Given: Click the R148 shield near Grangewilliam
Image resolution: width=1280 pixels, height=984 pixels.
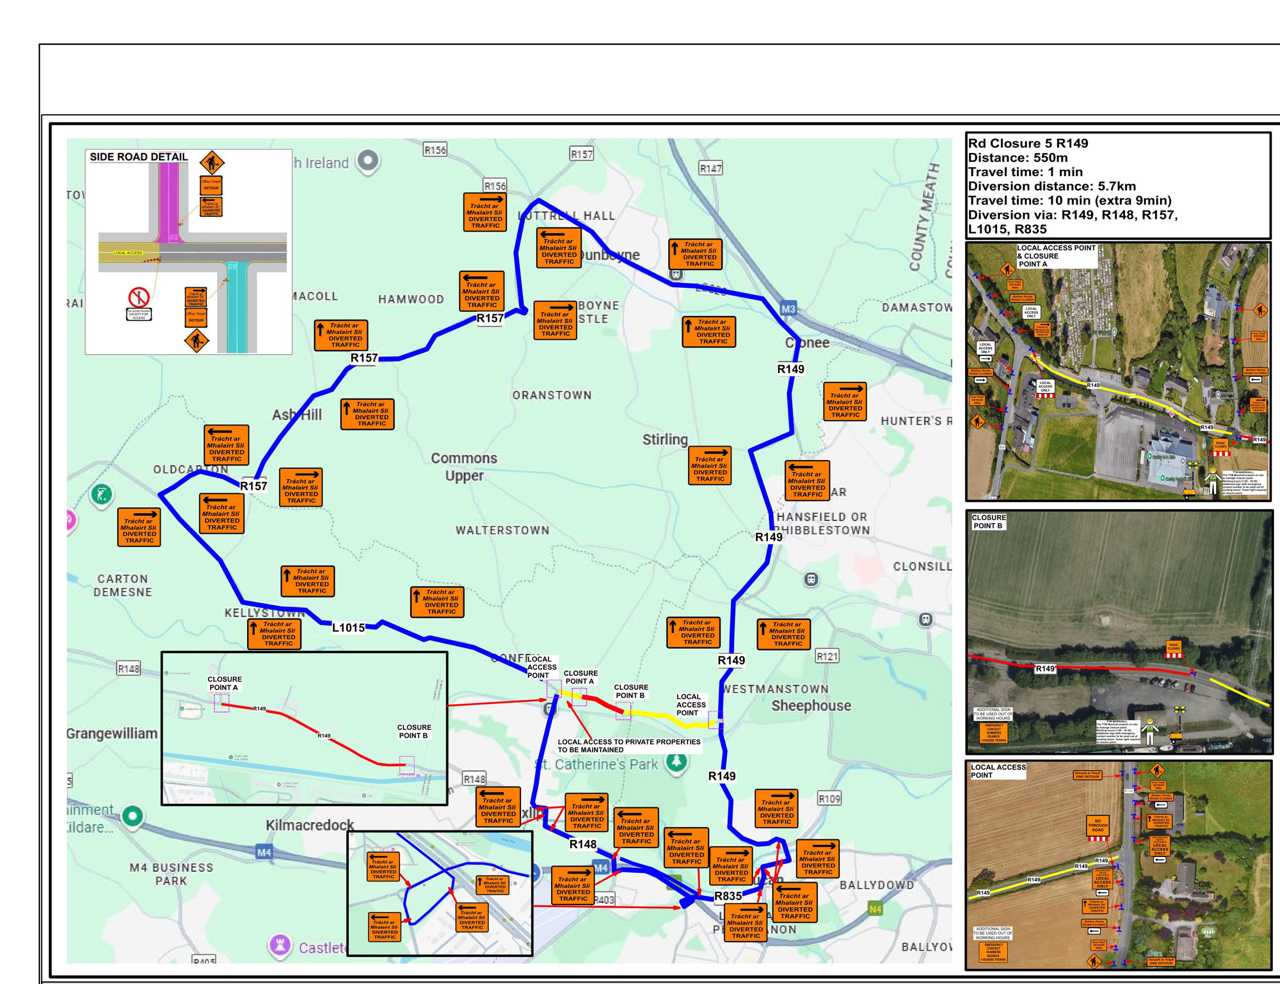Looking at the screenshot, I should (x=129, y=668).
